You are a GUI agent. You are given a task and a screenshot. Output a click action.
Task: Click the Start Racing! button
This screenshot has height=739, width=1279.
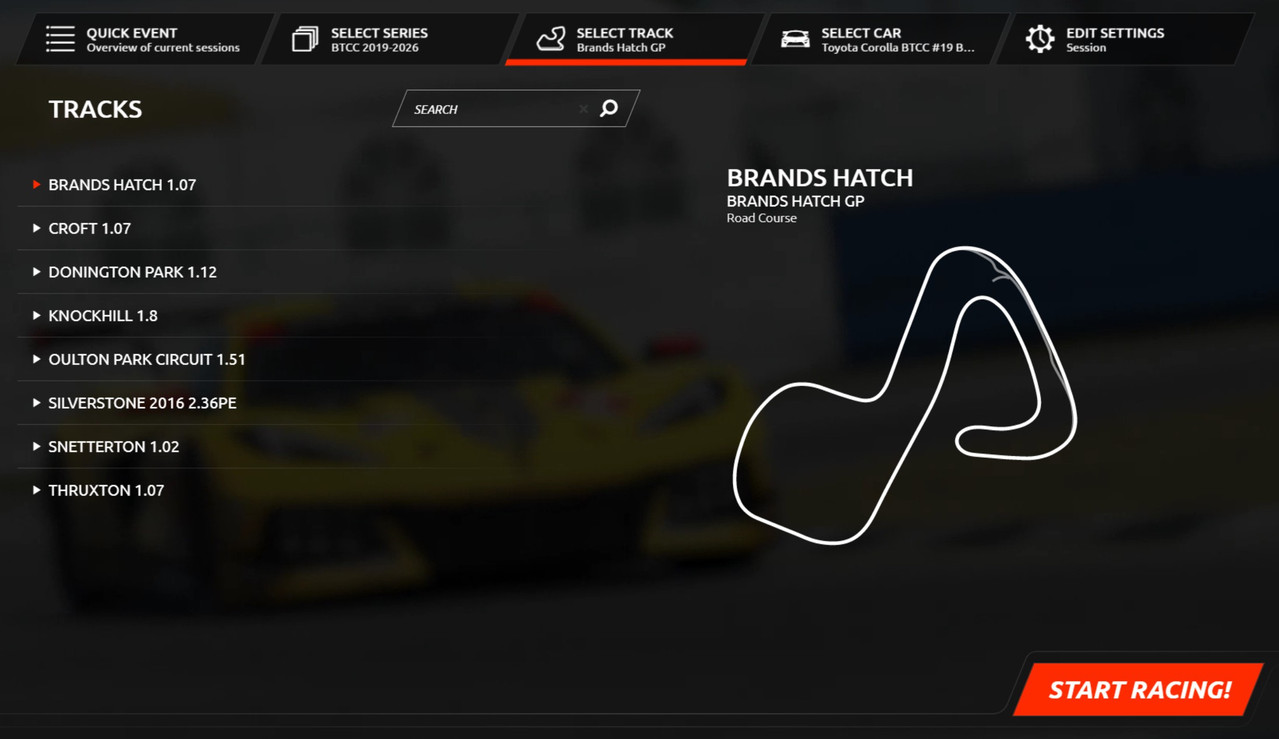coord(1139,689)
